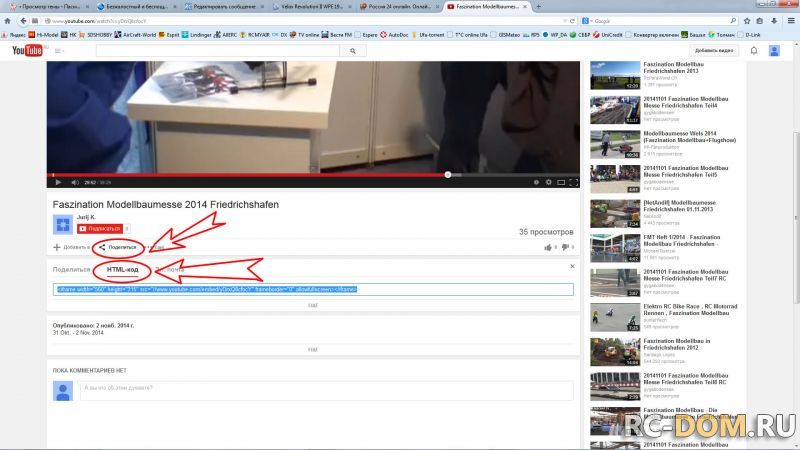This screenshot has width=800, height=450.
Task: Open the Hi-Model bookmark
Action: point(43,35)
